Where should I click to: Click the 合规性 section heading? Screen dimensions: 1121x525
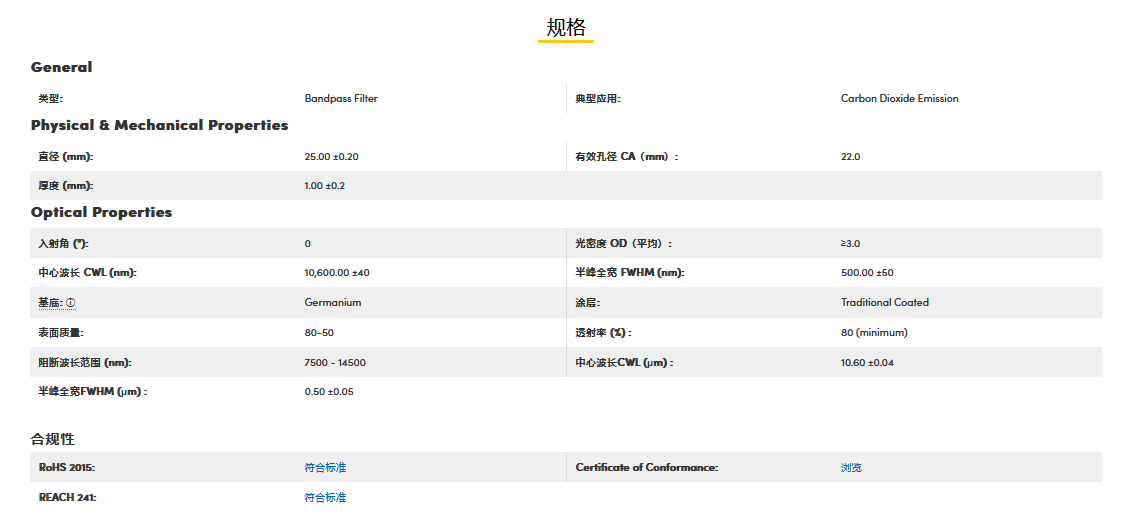point(52,439)
